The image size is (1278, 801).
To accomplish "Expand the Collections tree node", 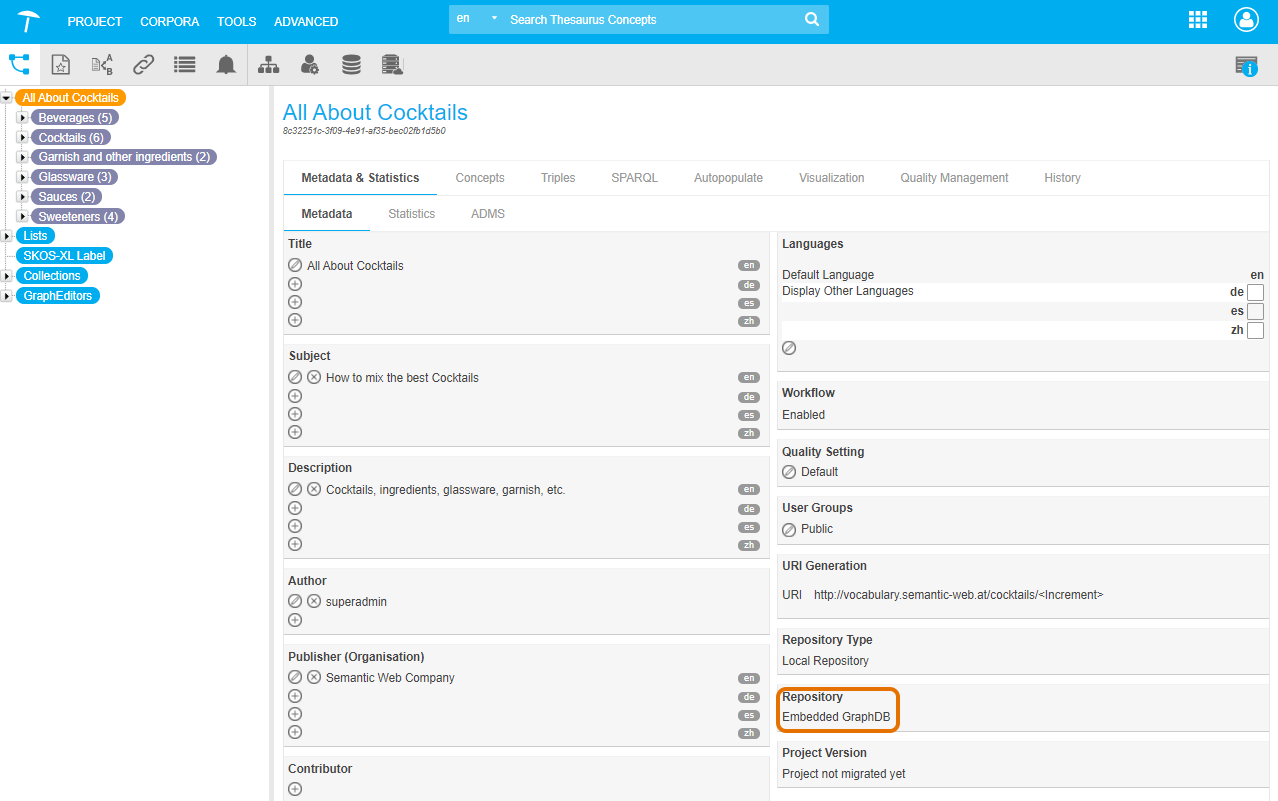I will (x=7, y=276).
